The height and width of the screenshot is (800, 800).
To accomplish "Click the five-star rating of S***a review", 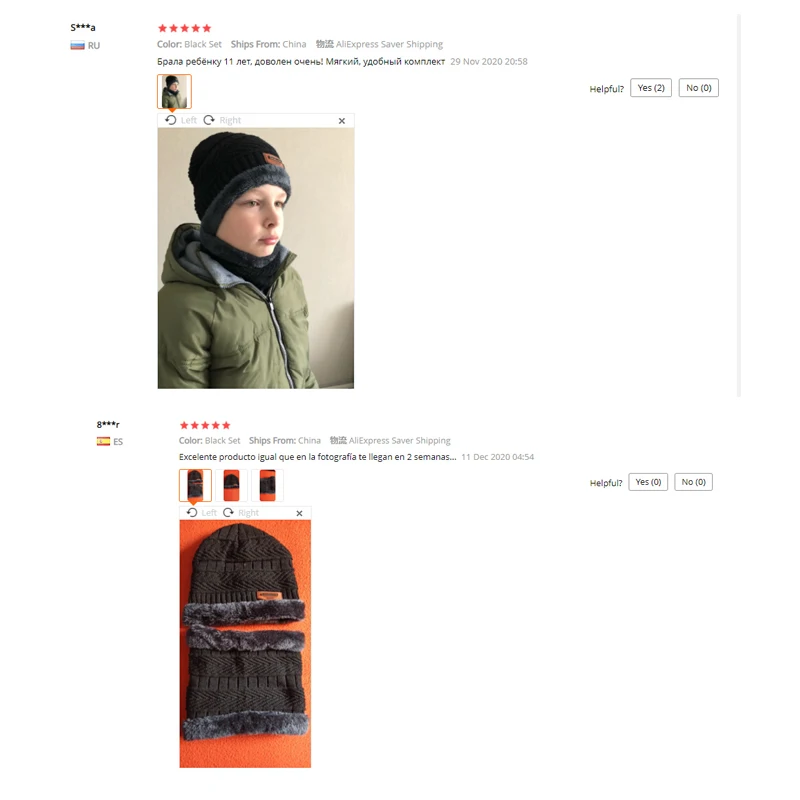I will [184, 28].
